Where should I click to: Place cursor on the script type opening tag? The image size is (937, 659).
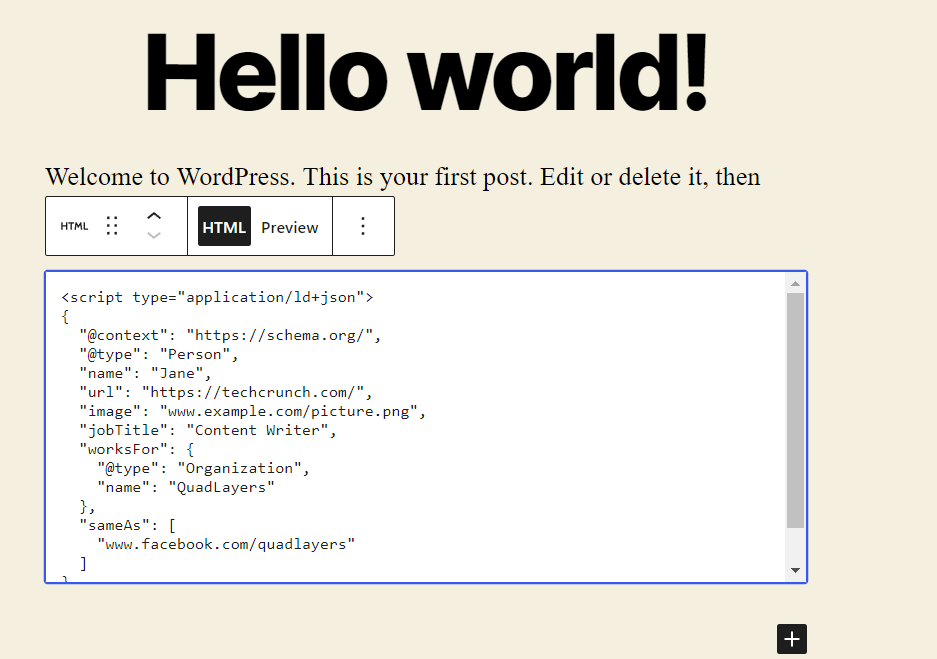pos(217,297)
